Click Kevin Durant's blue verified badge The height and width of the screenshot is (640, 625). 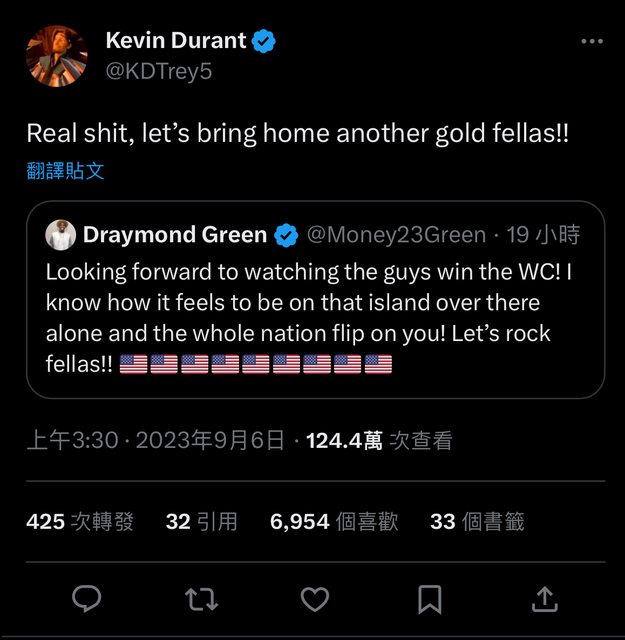click(x=263, y=41)
